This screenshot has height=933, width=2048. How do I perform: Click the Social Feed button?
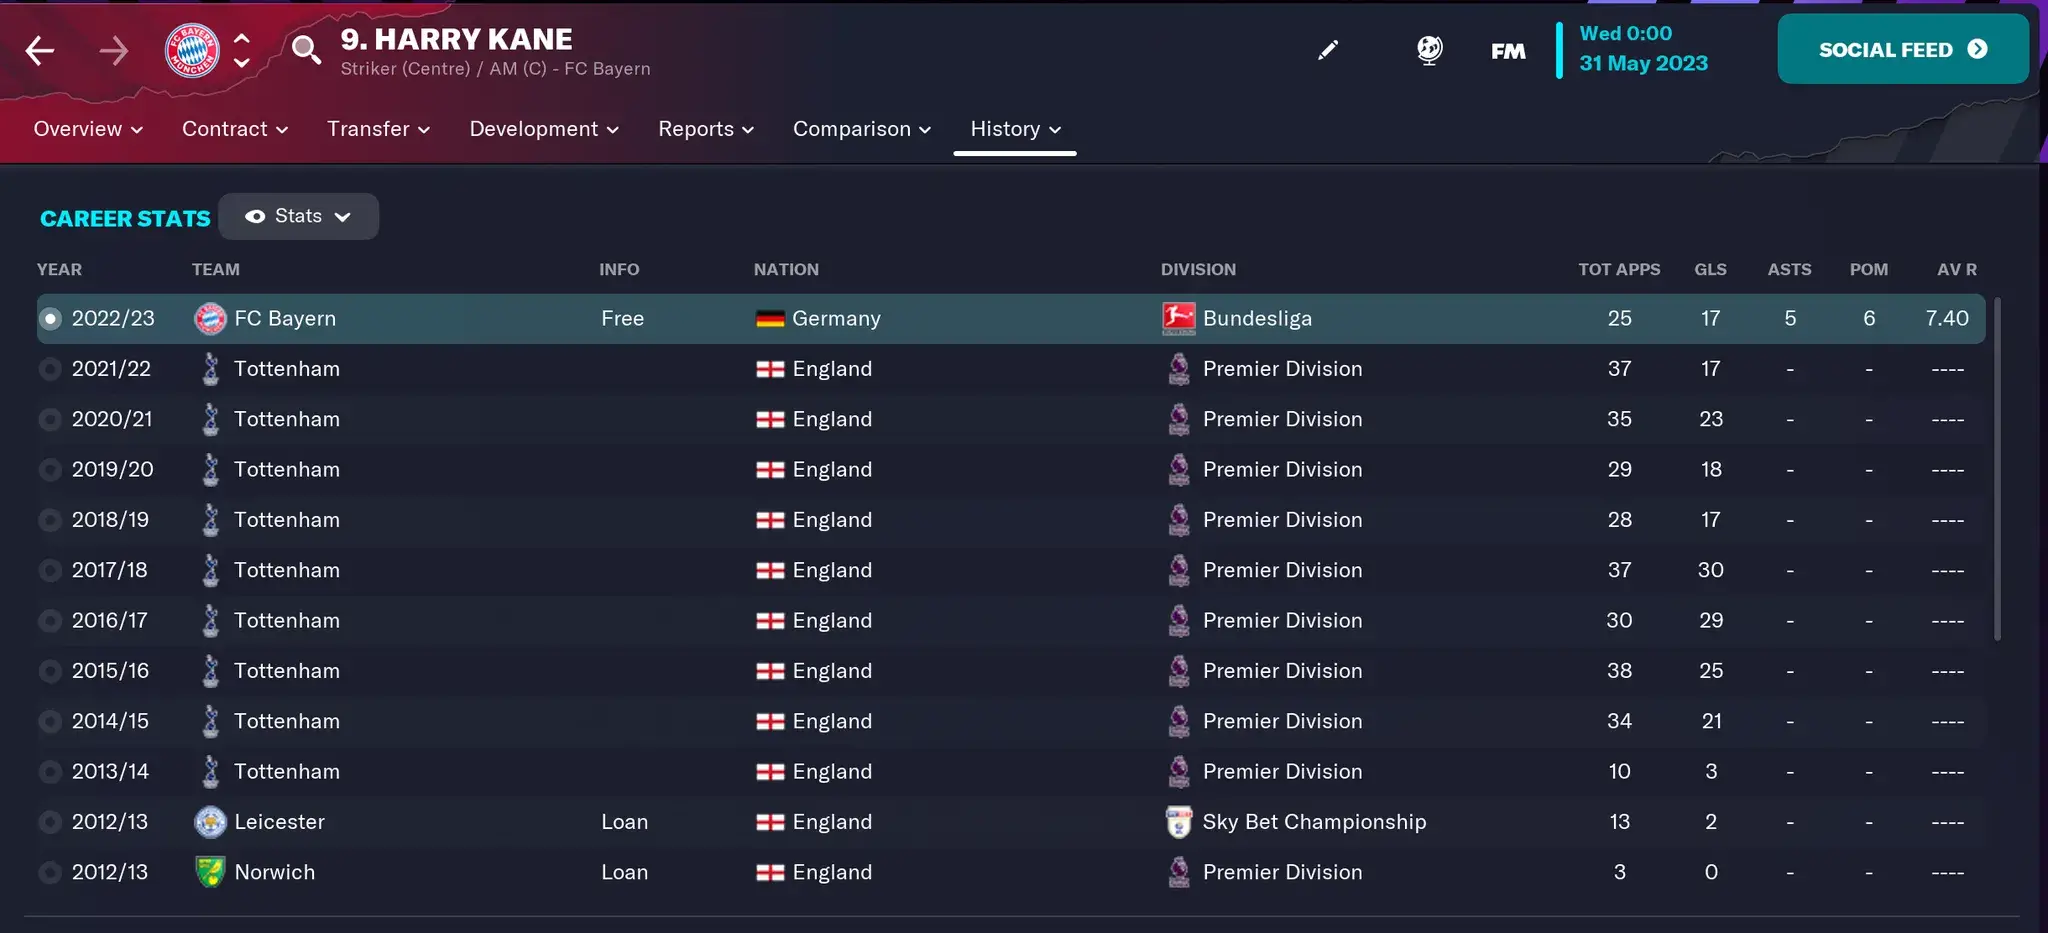point(1902,49)
